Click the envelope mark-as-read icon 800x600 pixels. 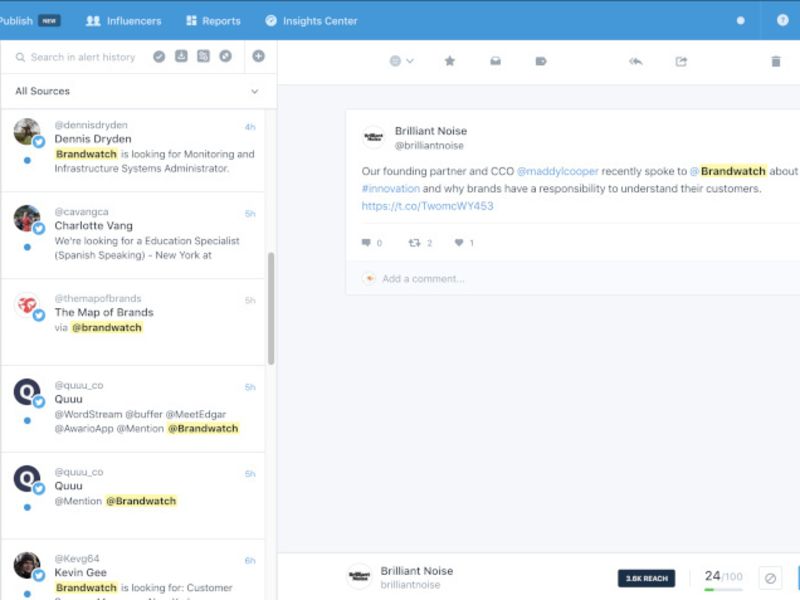(x=495, y=61)
